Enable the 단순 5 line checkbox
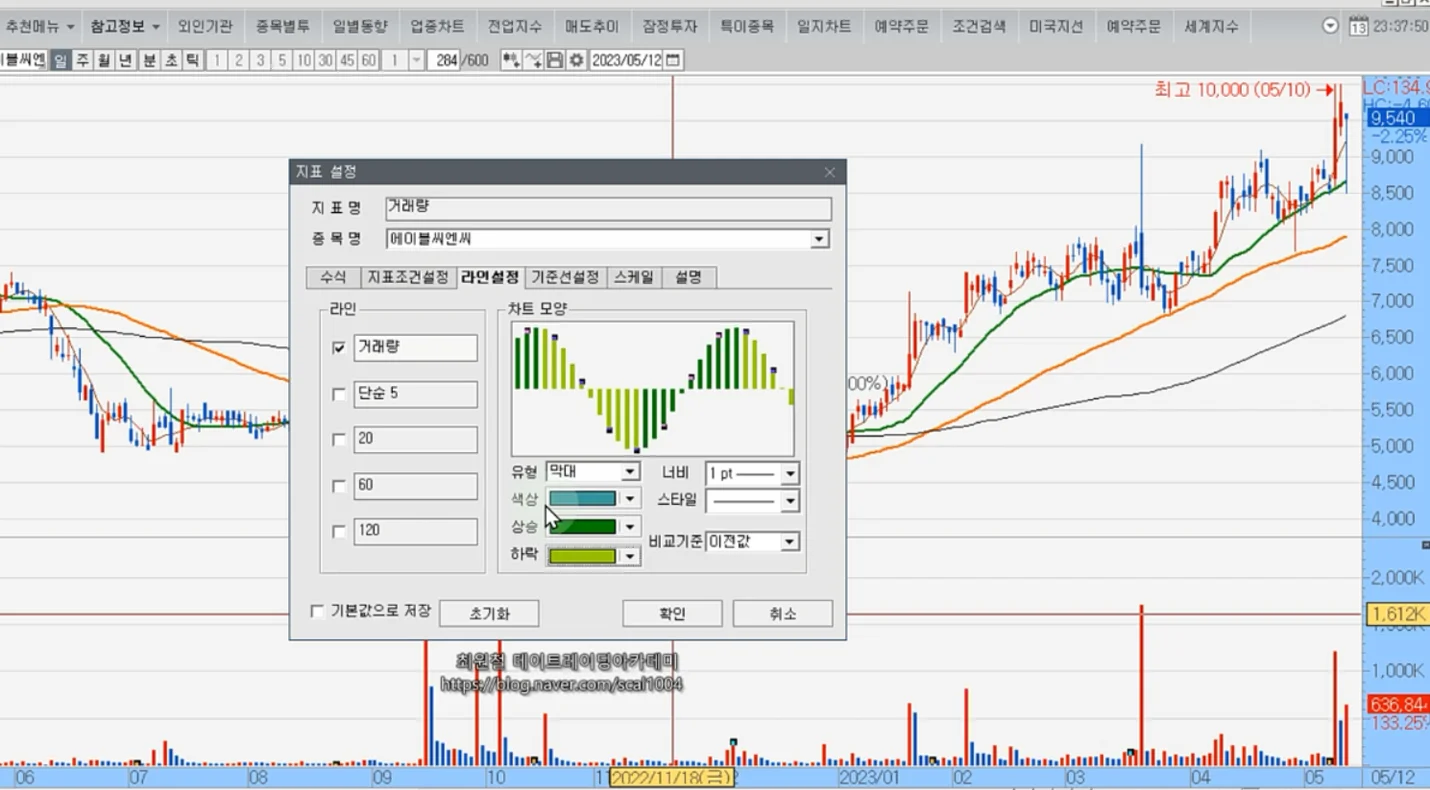The image size is (1430, 790). [x=339, y=394]
